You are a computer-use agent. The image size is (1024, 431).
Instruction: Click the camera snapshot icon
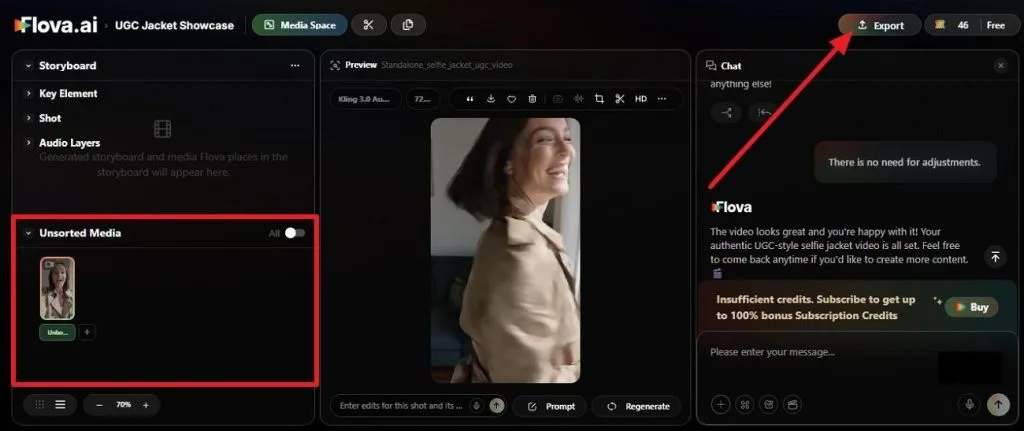click(x=558, y=99)
